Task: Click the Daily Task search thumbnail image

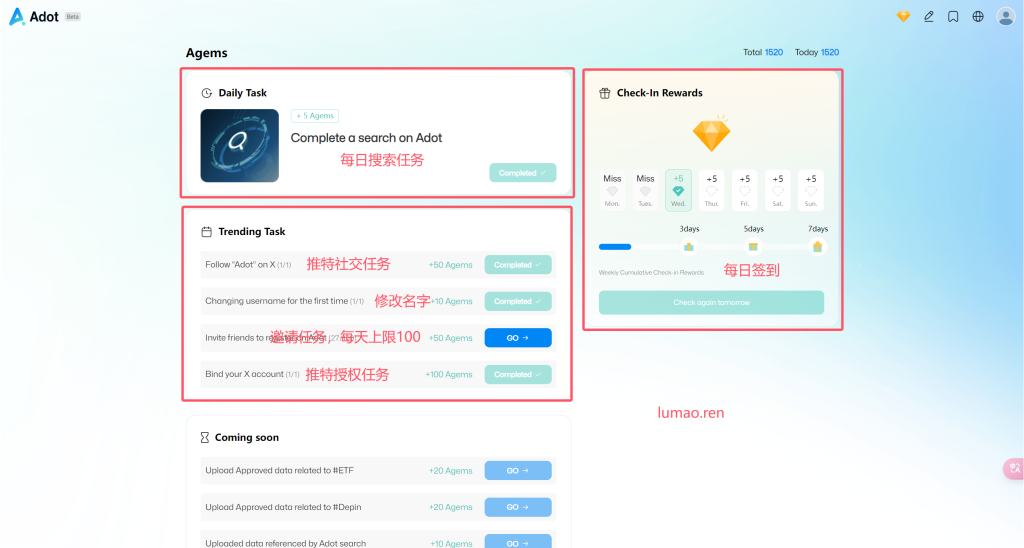Action: tap(240, 146)
